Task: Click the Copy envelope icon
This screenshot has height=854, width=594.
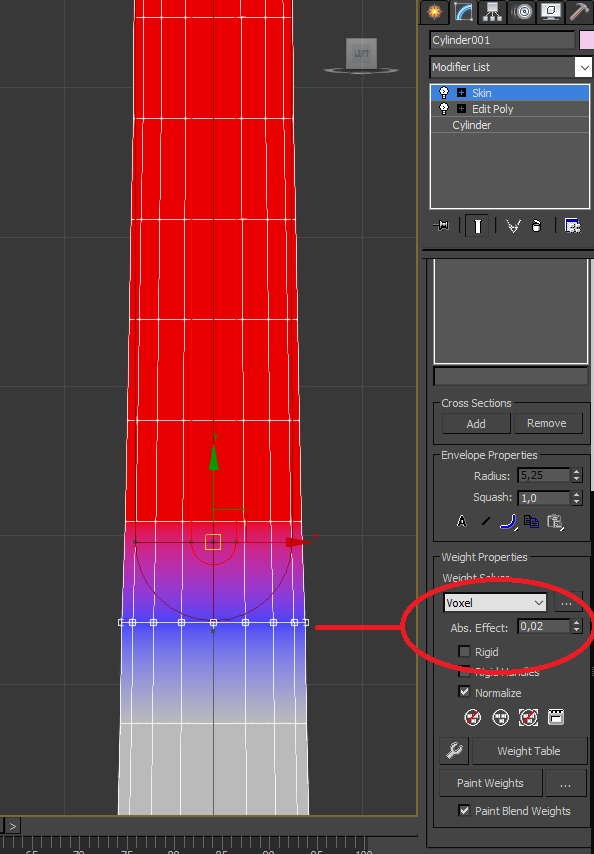Action: 531,522
